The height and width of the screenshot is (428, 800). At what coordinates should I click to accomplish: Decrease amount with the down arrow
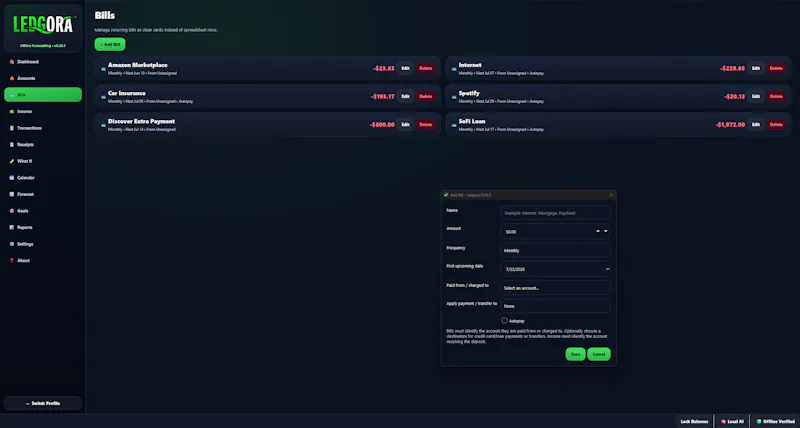coord(606,232)
